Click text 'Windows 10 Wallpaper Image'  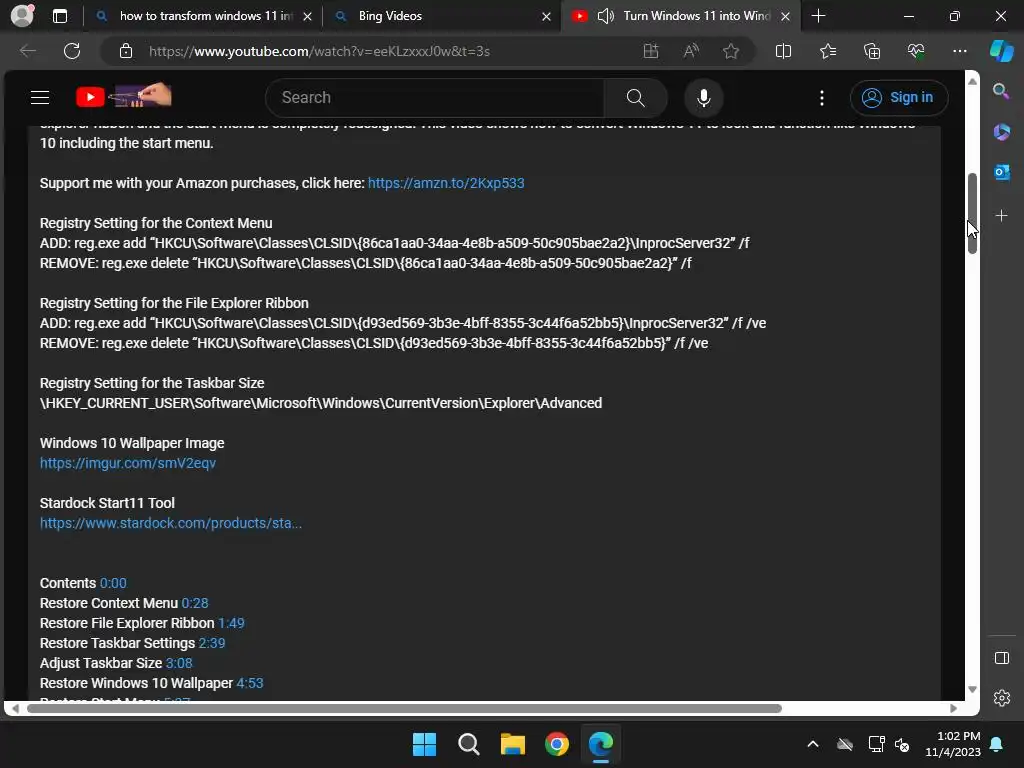[x=132, y=443]
